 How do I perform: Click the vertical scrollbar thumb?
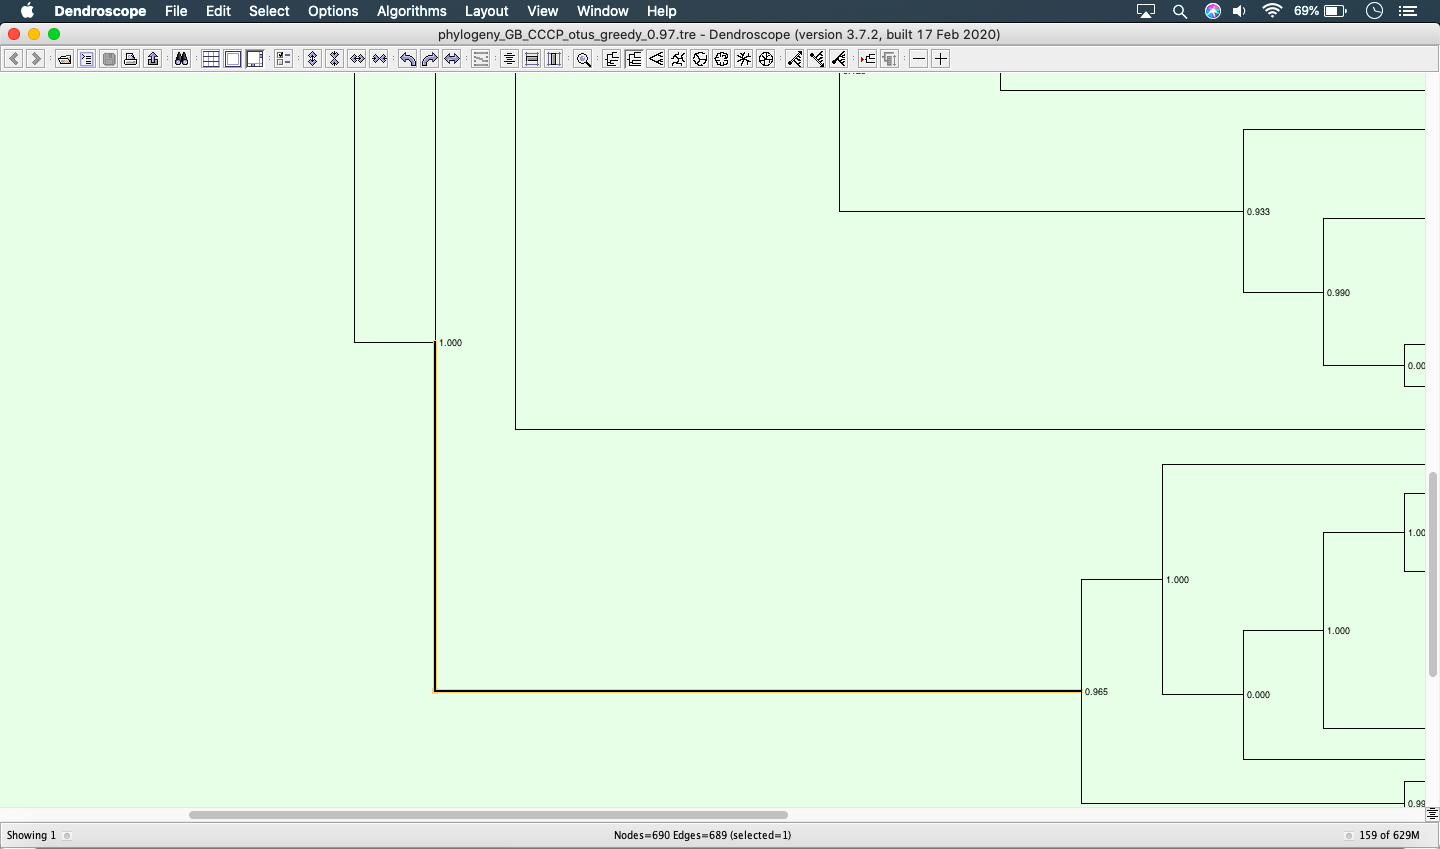pos(1433,574)
